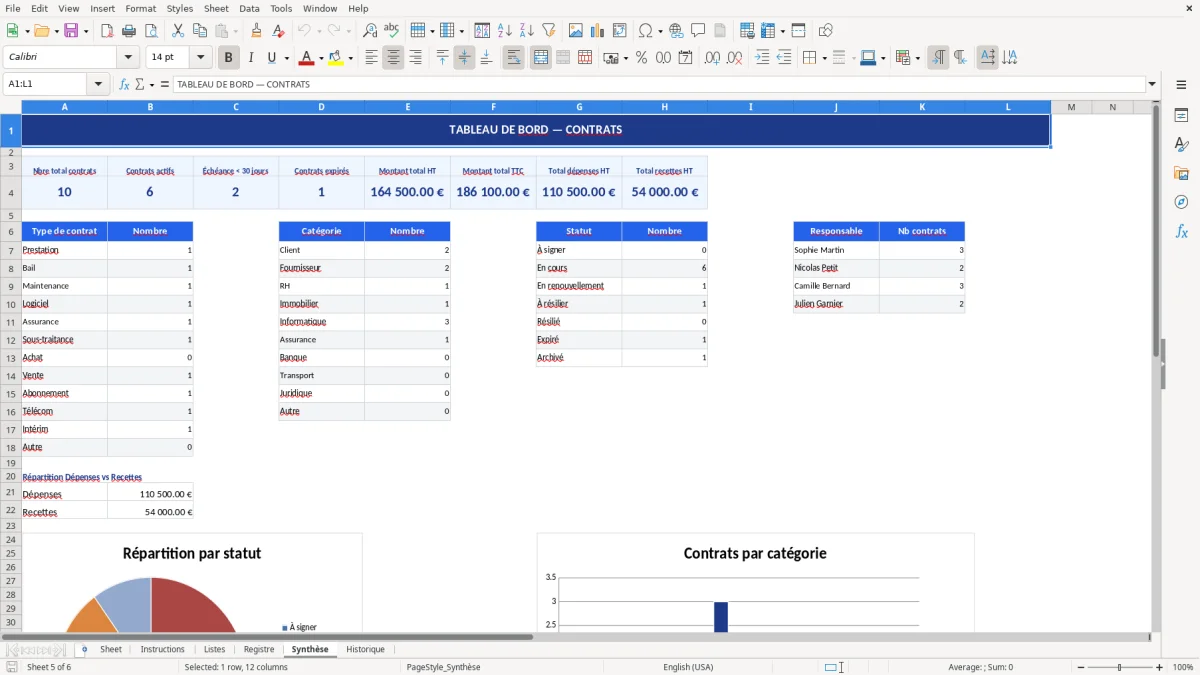
Task: Open the Font Color dropdown arrow
Action: (x=321, y=58)
